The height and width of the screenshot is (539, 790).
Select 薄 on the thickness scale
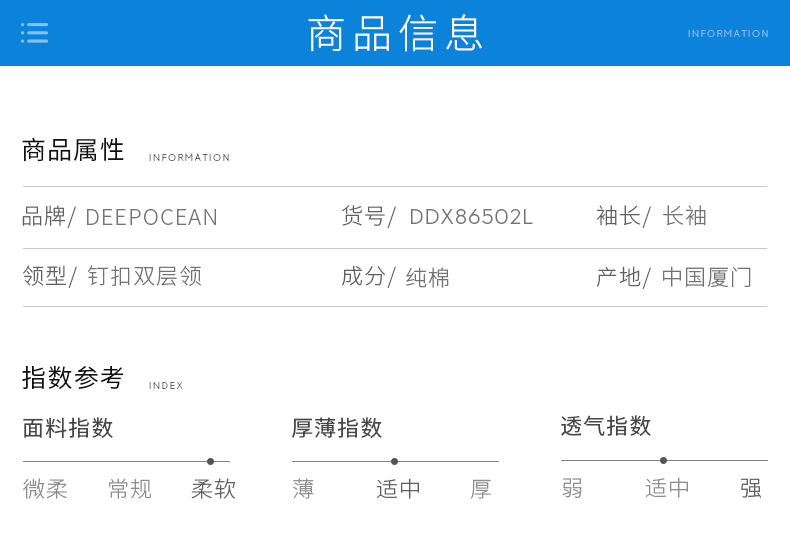pos(303,489)
